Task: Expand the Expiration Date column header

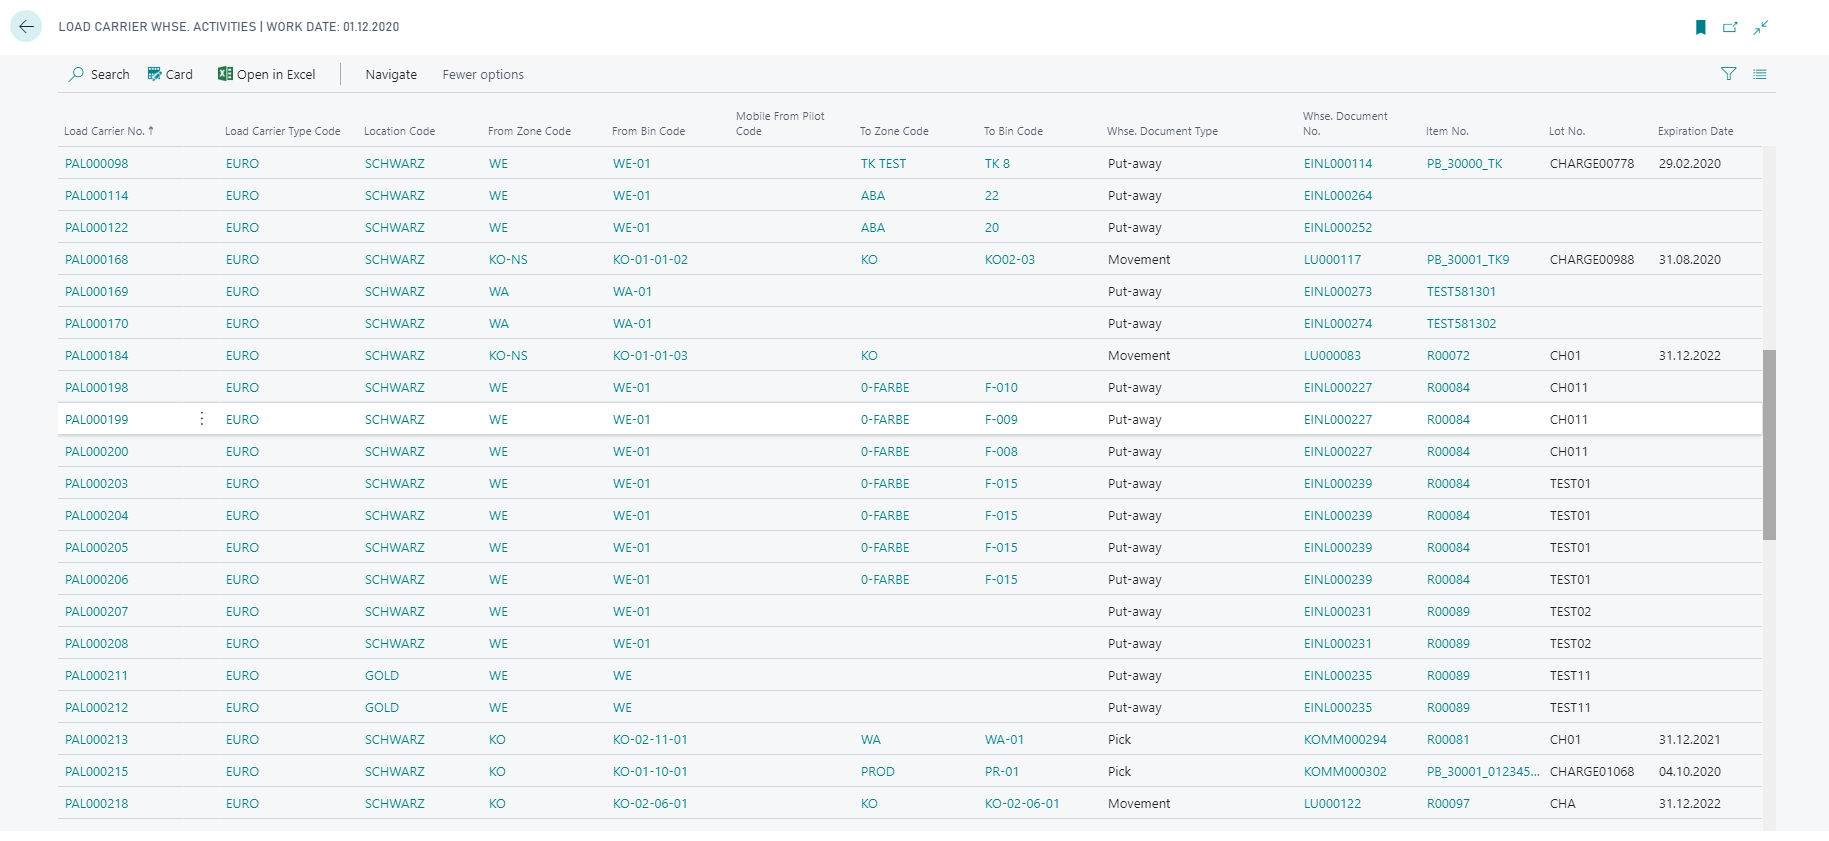Action: (x=1695, y=131)
